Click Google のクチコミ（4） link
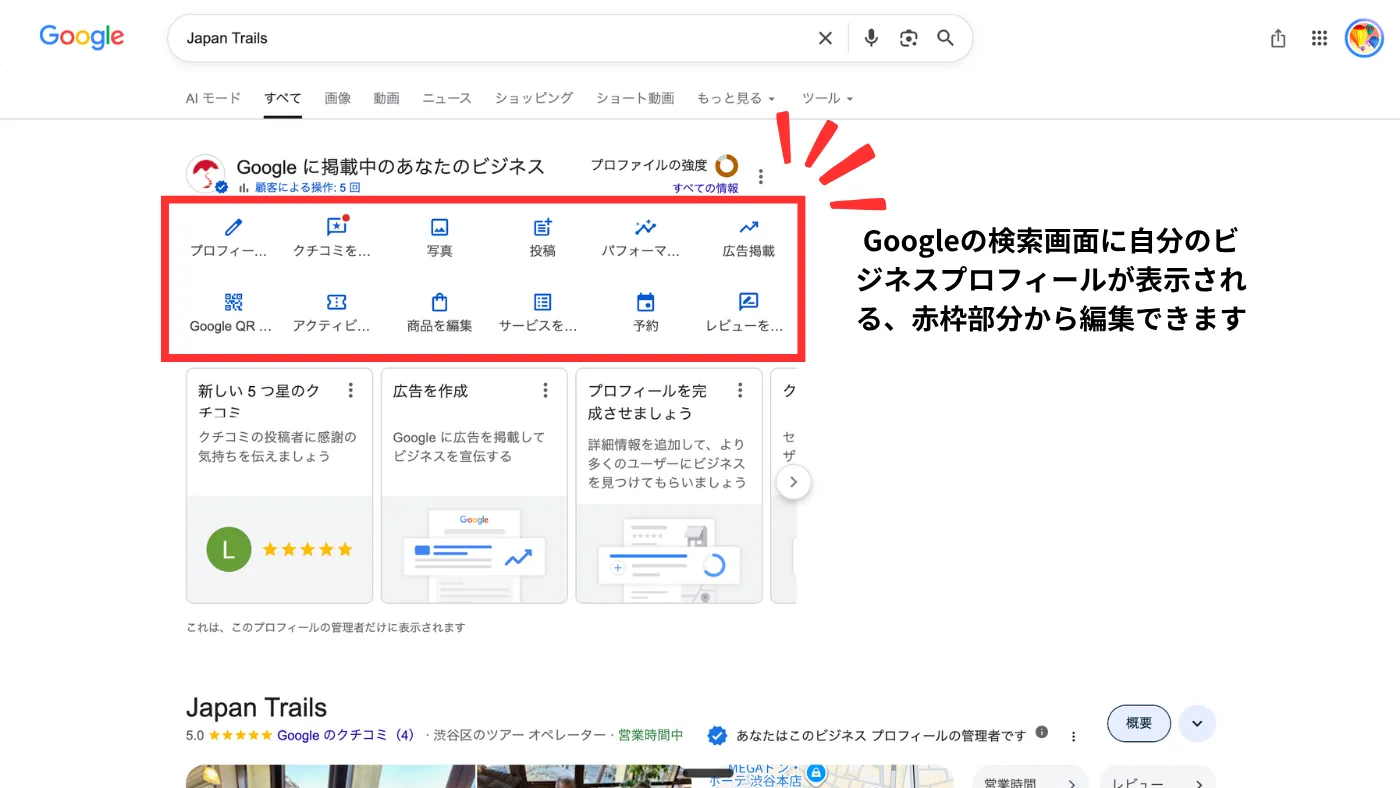Image resolution: width=1400 pixels, height=788 pixels. coord(346,735)
